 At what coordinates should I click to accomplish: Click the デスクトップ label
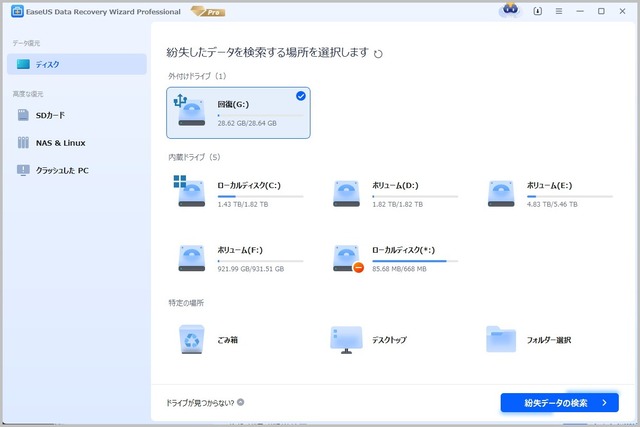point(389,340)
